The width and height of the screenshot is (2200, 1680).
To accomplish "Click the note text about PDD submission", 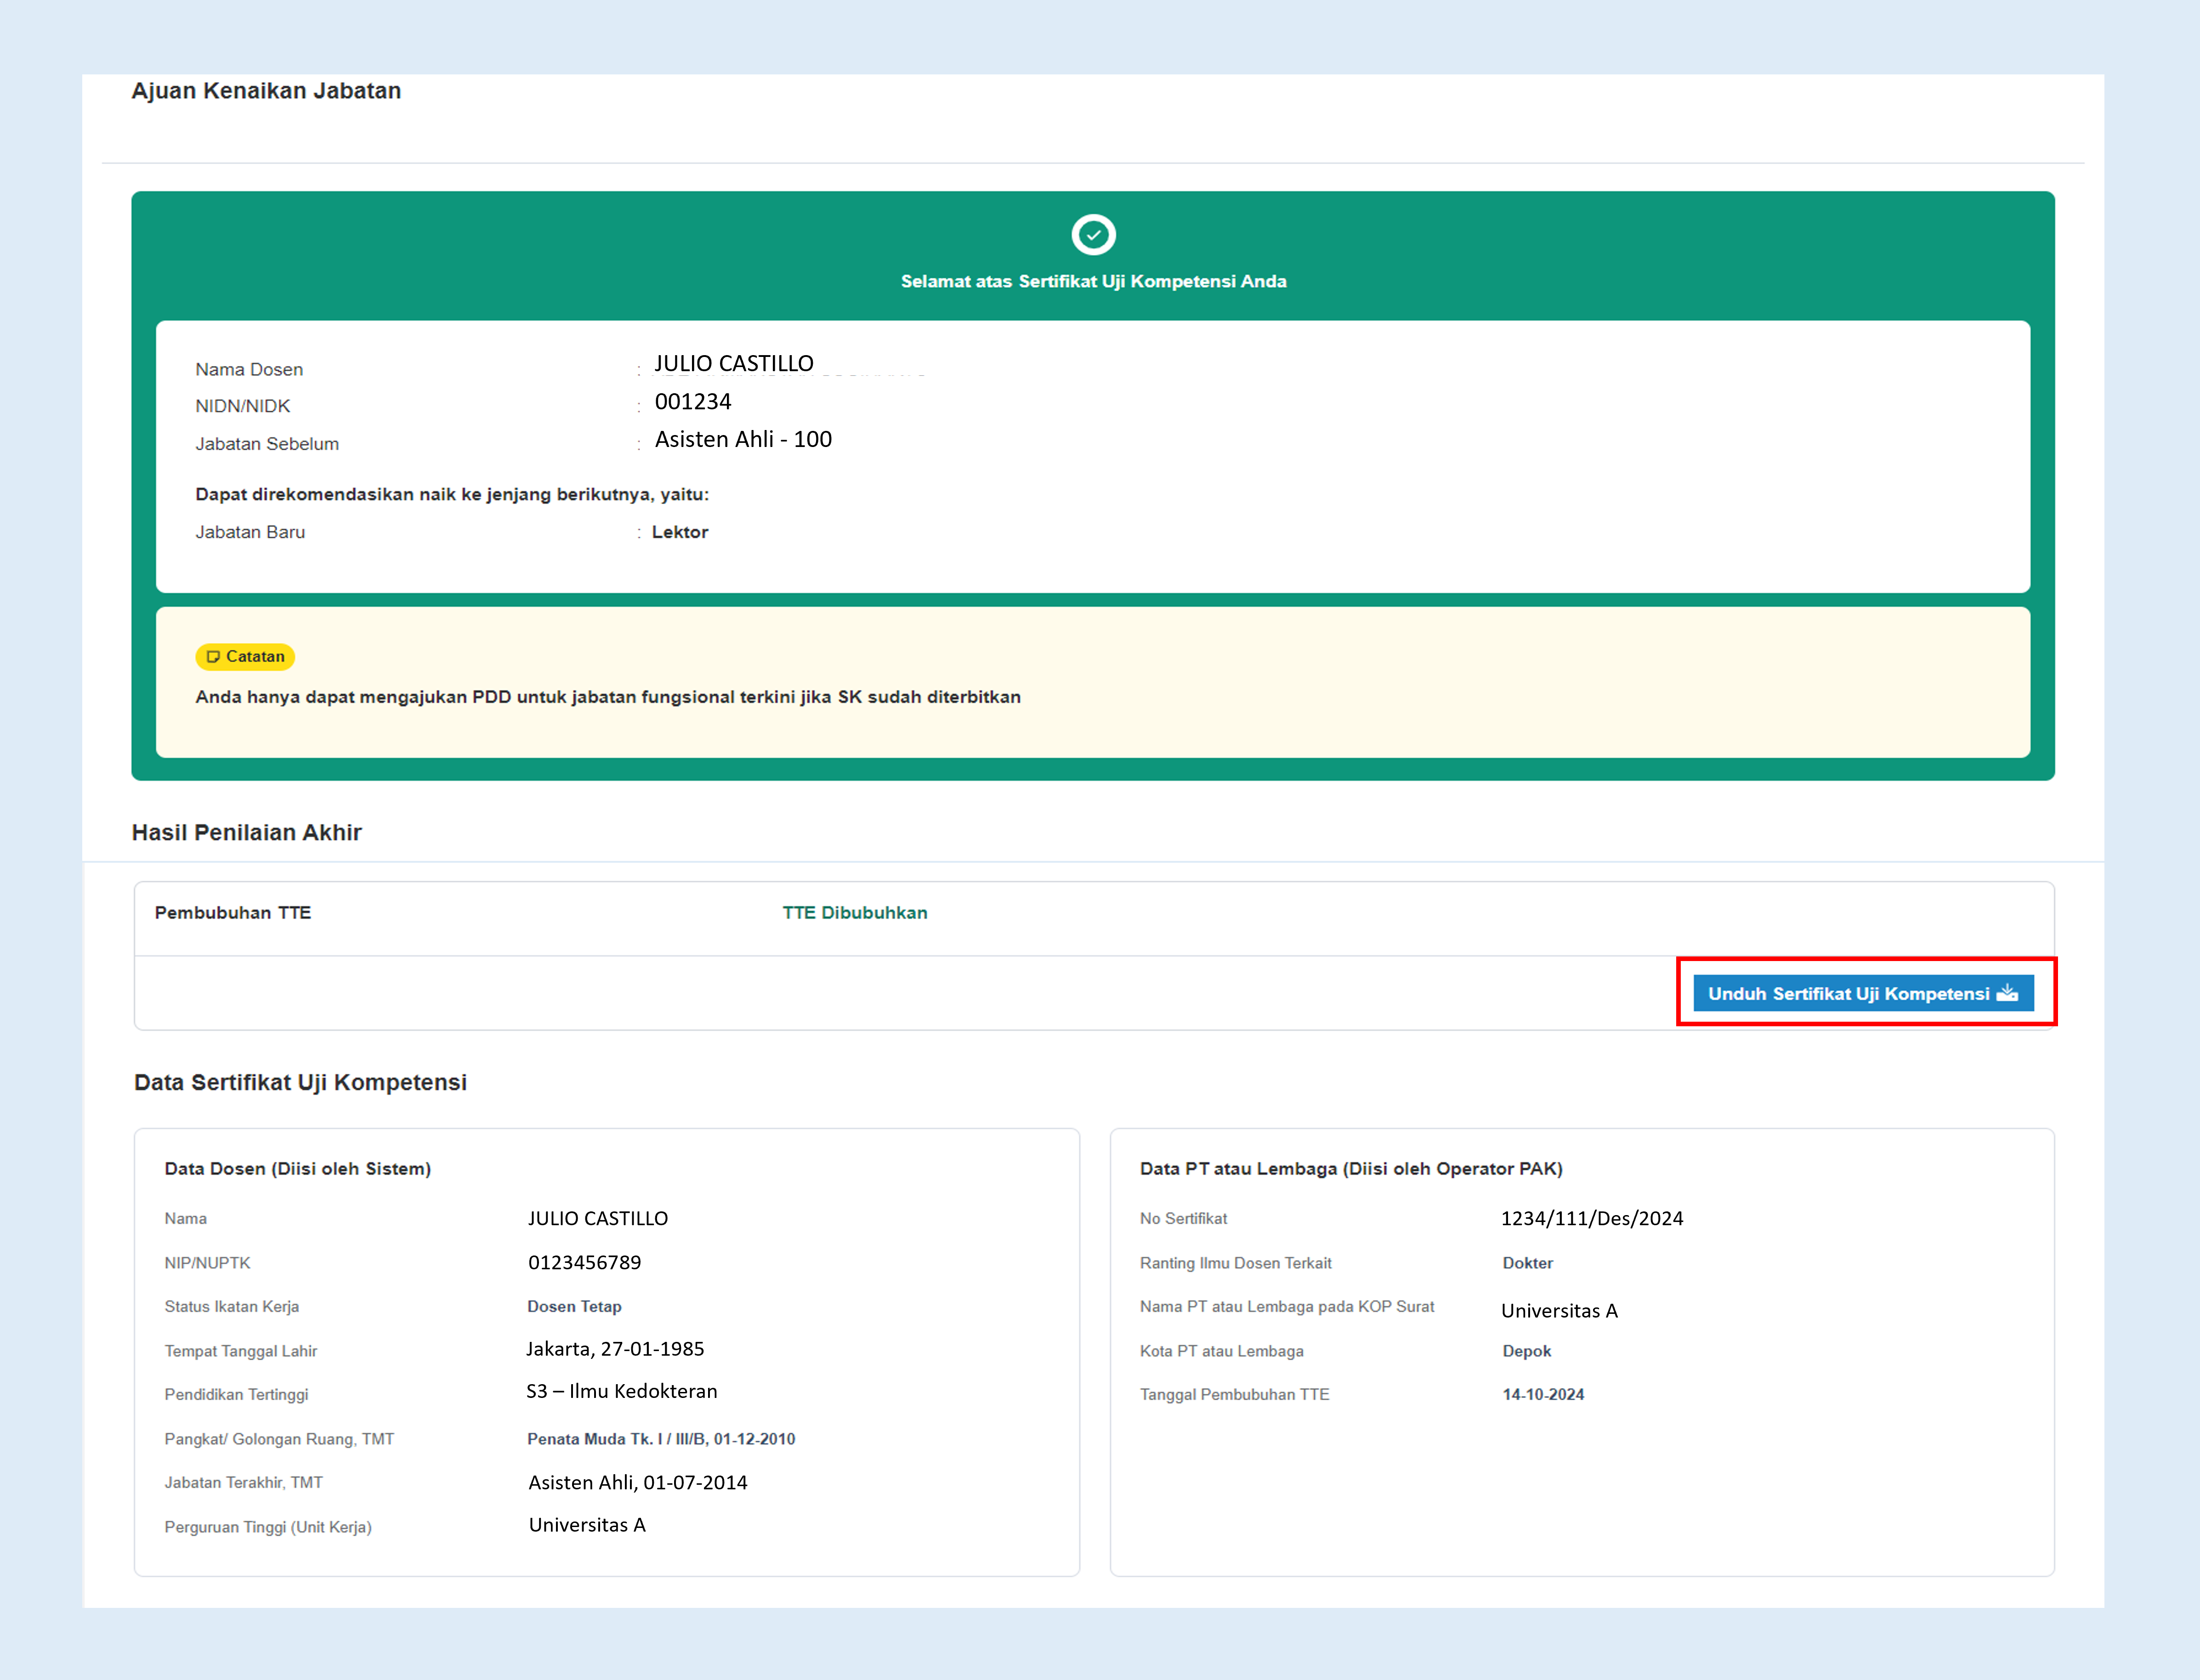I will point(608,697).
